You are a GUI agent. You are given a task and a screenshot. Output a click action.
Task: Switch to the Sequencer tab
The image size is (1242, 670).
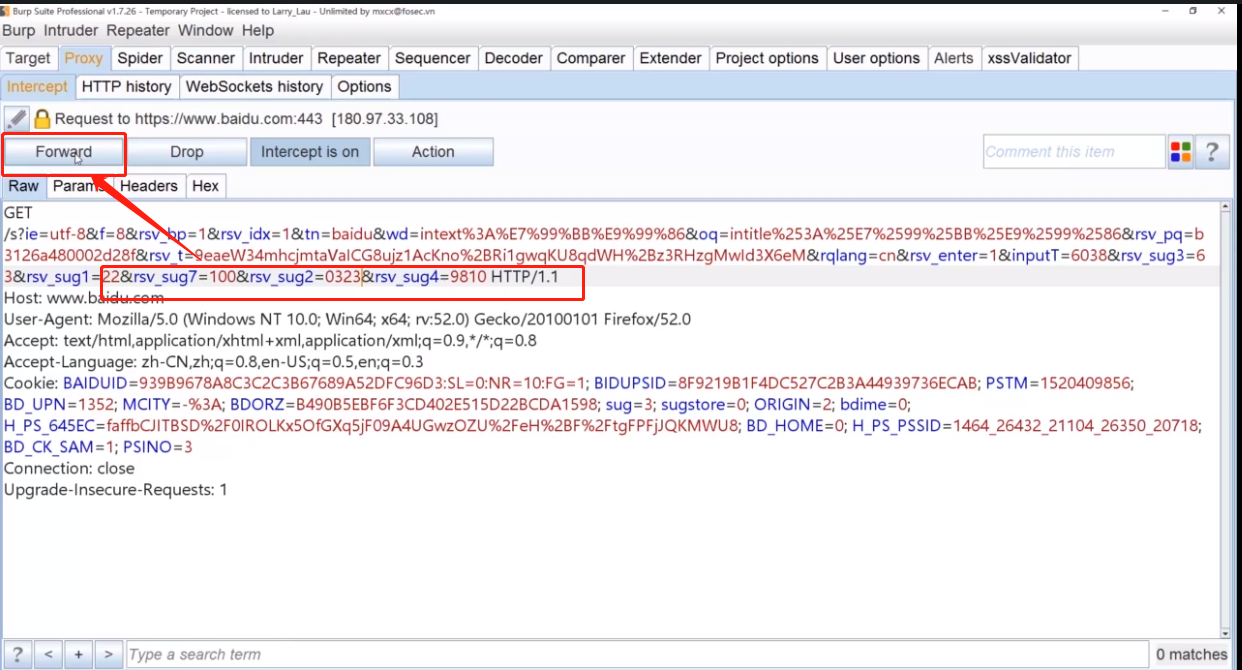[433, 58]
